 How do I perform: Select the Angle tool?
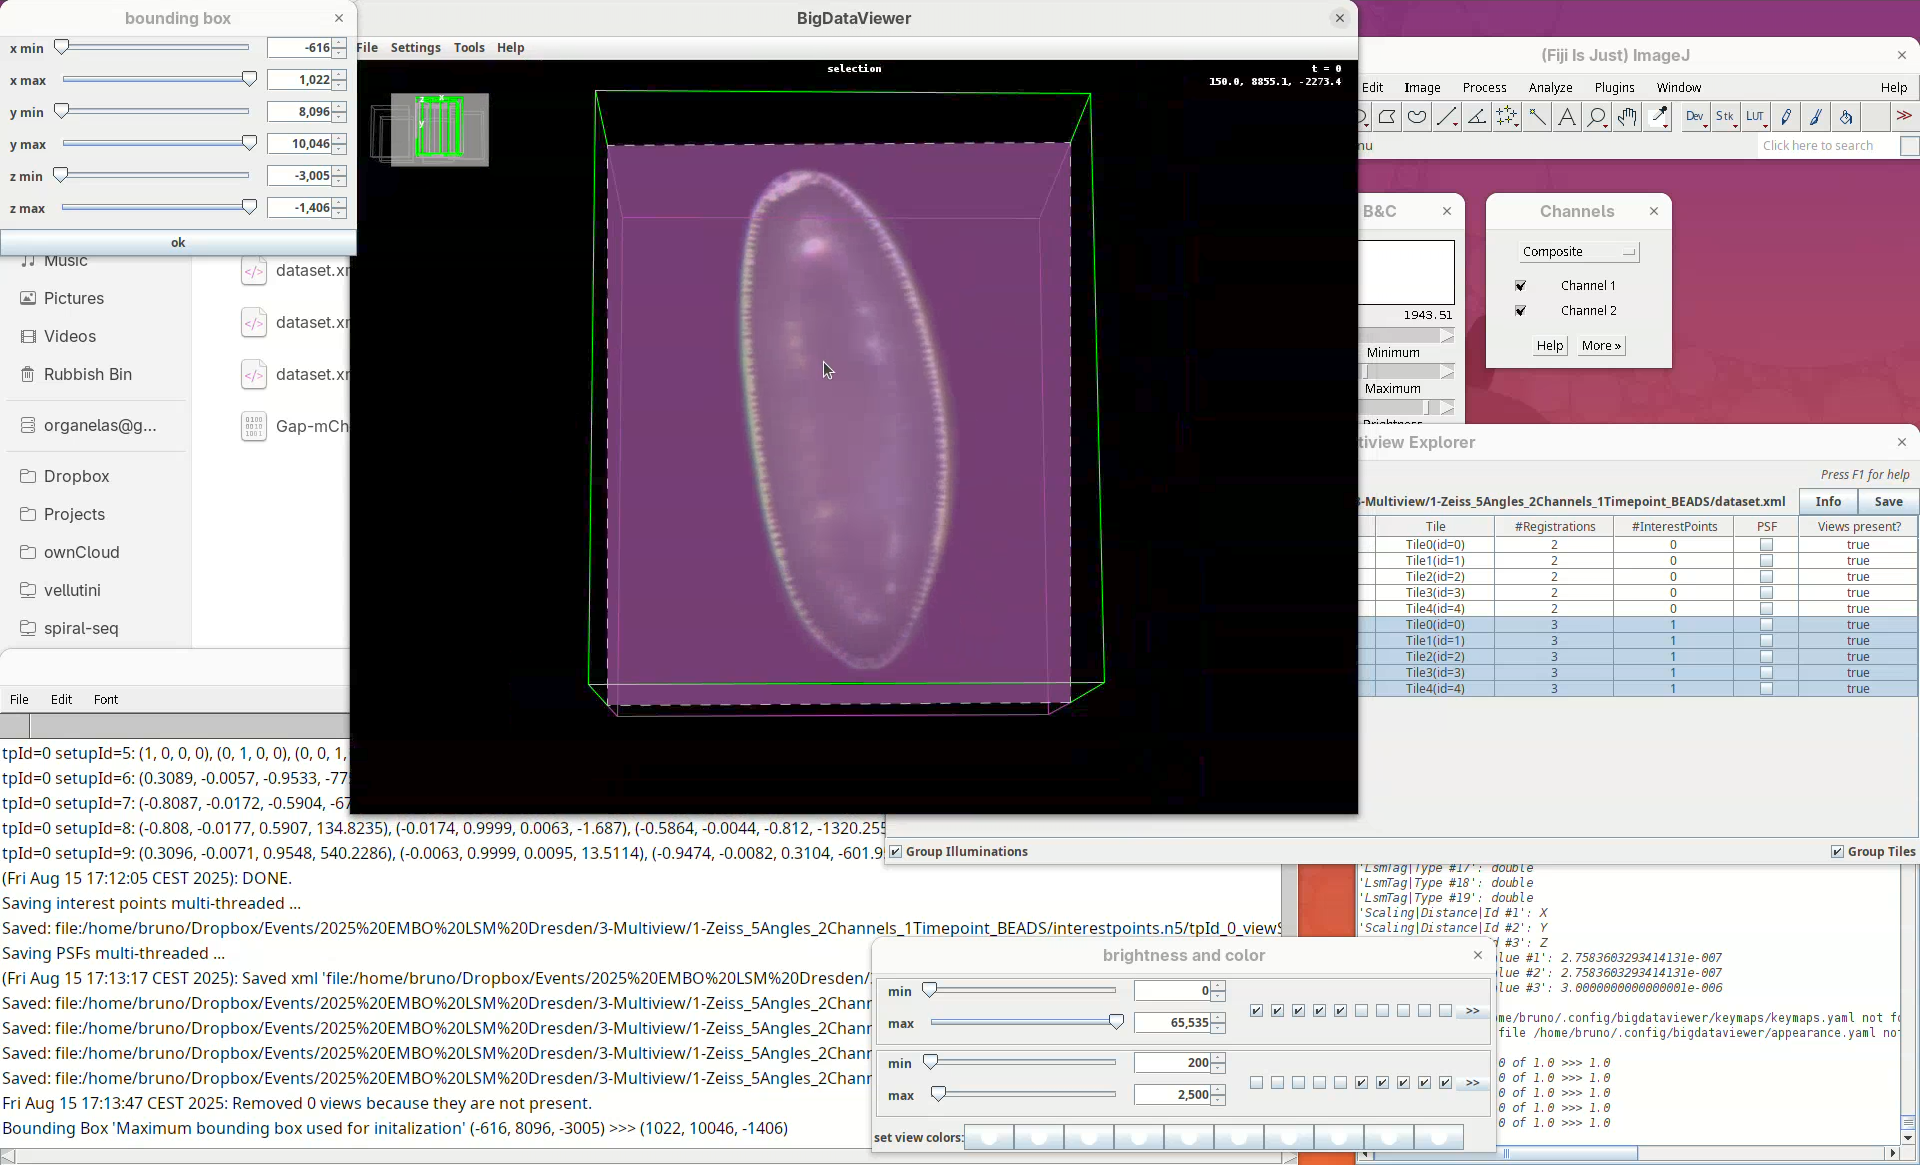1477,118
